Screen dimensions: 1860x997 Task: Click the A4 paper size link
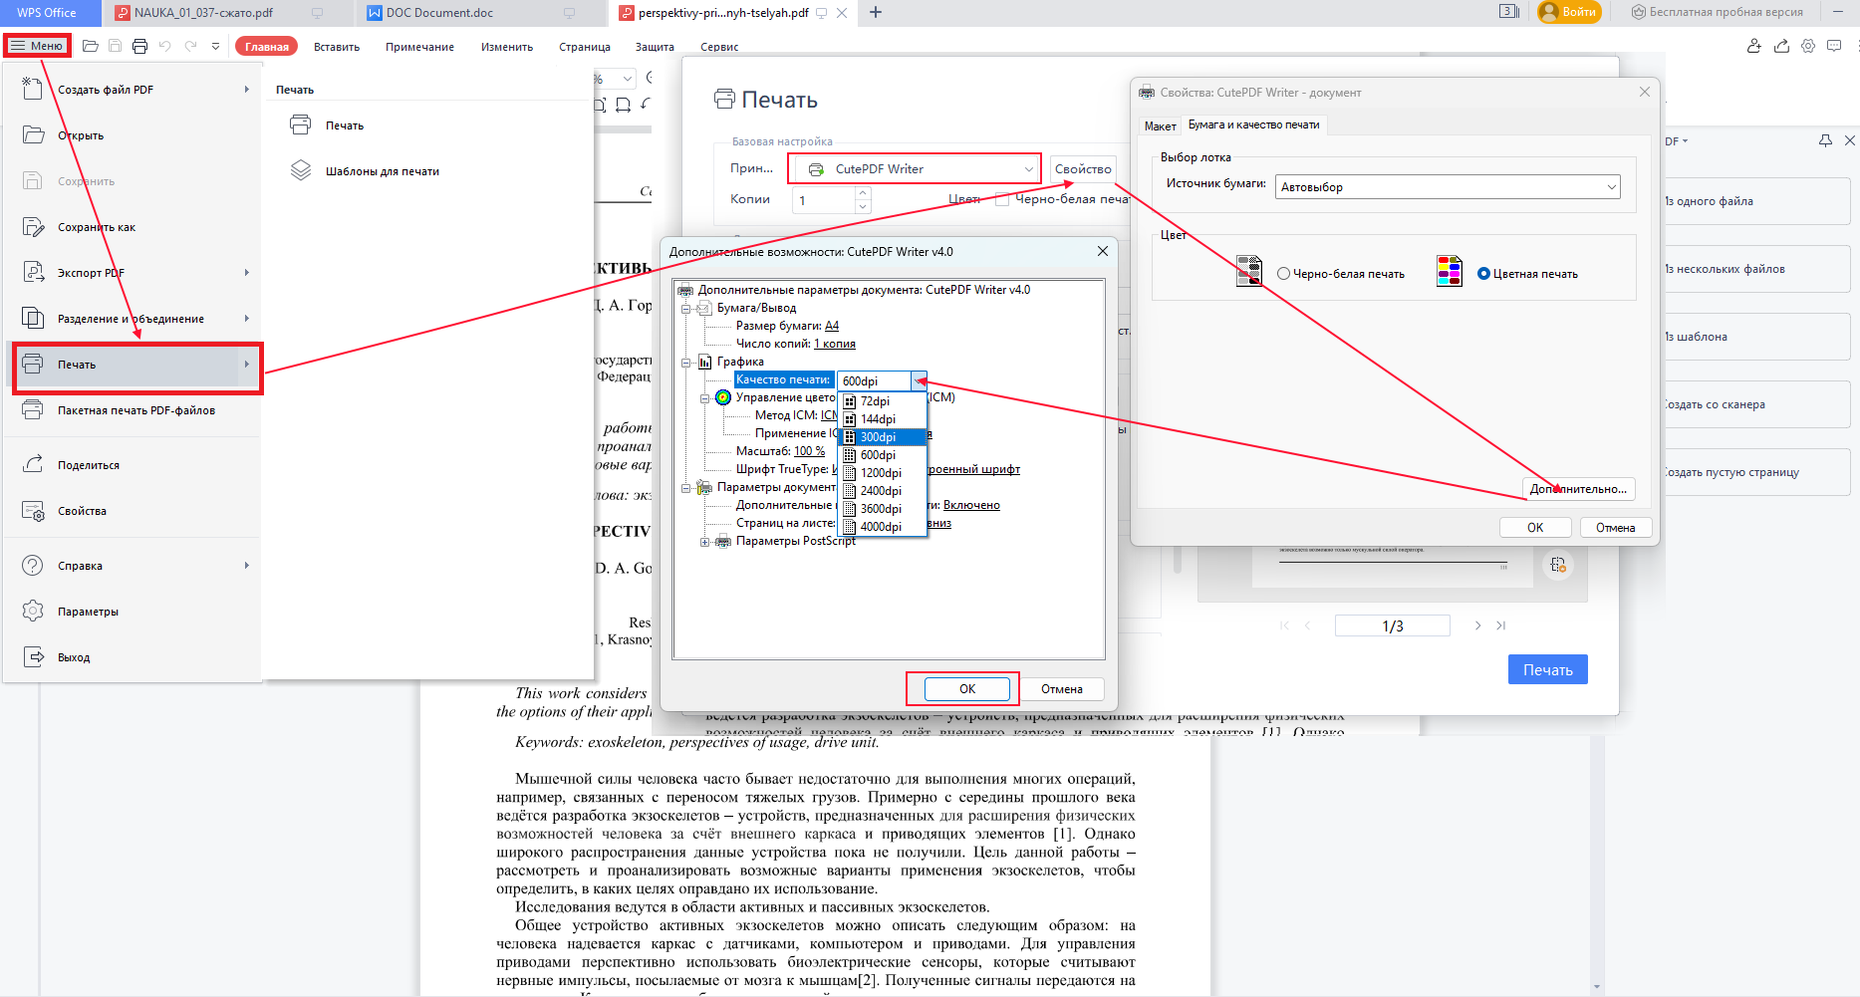832,326
